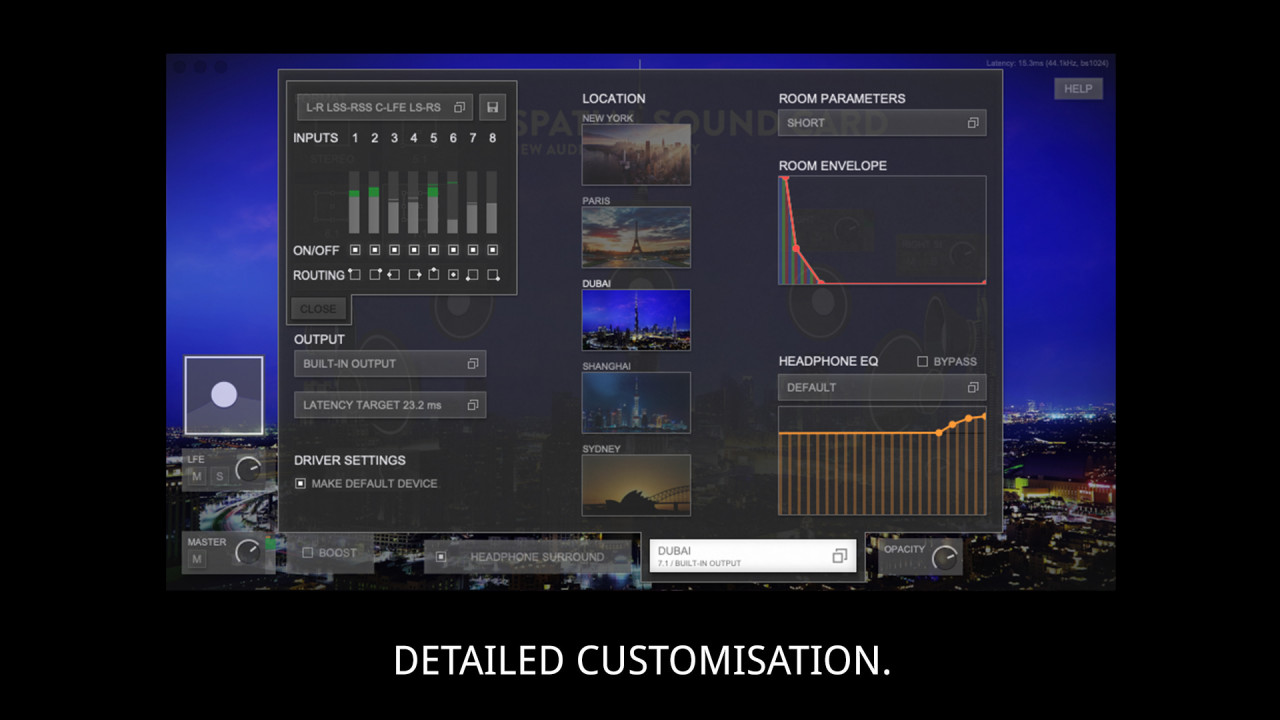The width and height of the screenshot is (1280, 720).
Task: Change routing icon for input 5
Action: [x=433, y=275]
